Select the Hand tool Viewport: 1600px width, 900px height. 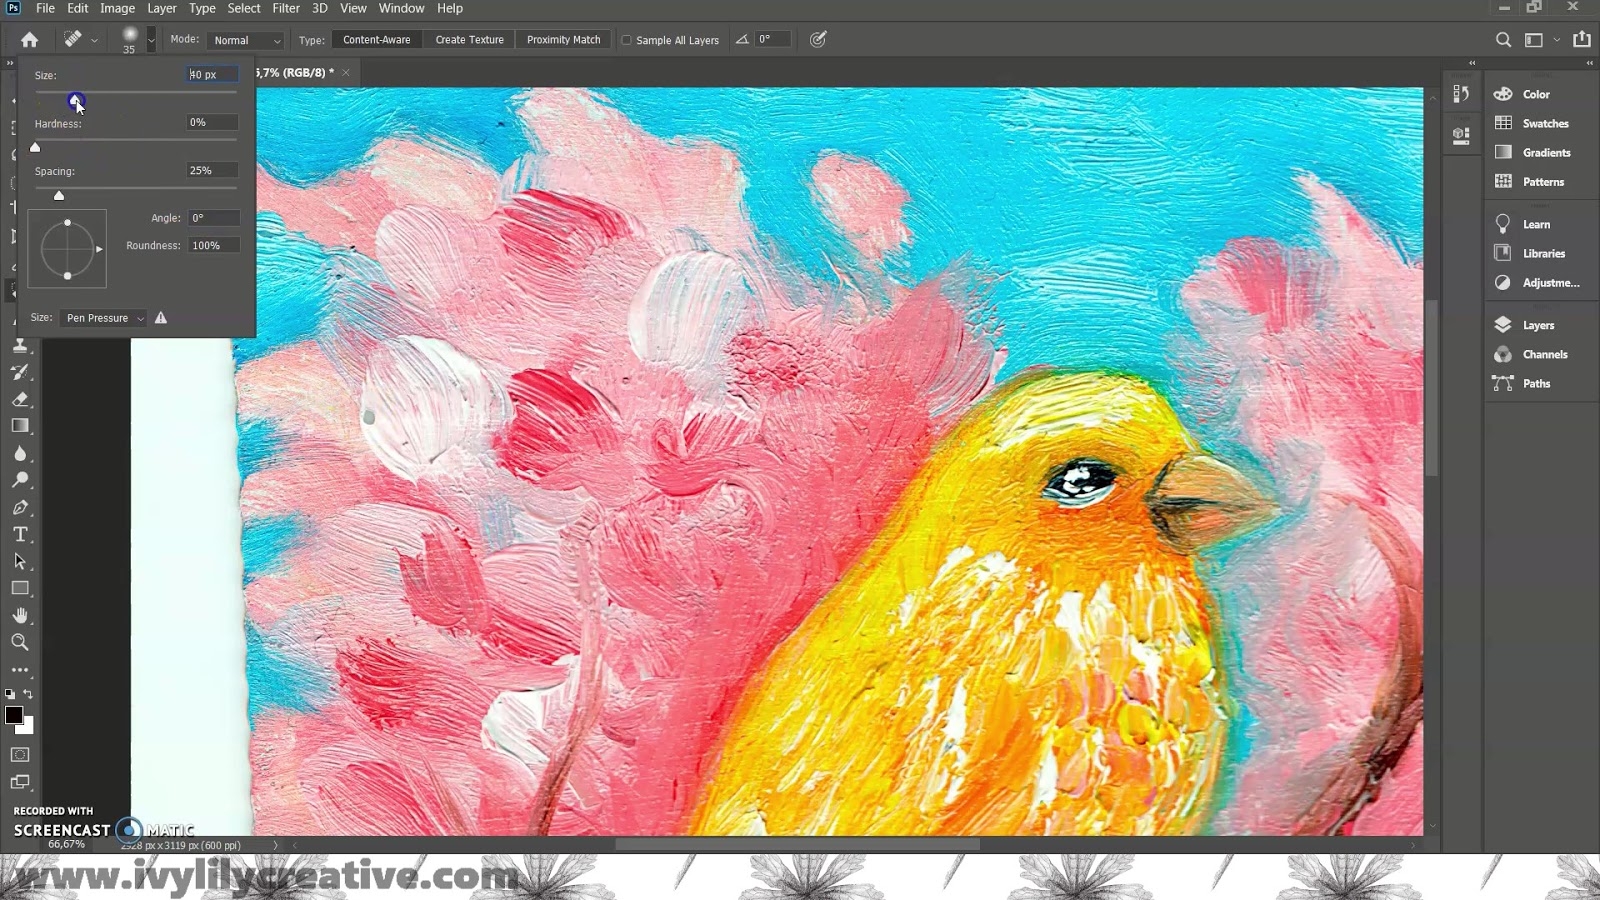[x=20, y=615]
